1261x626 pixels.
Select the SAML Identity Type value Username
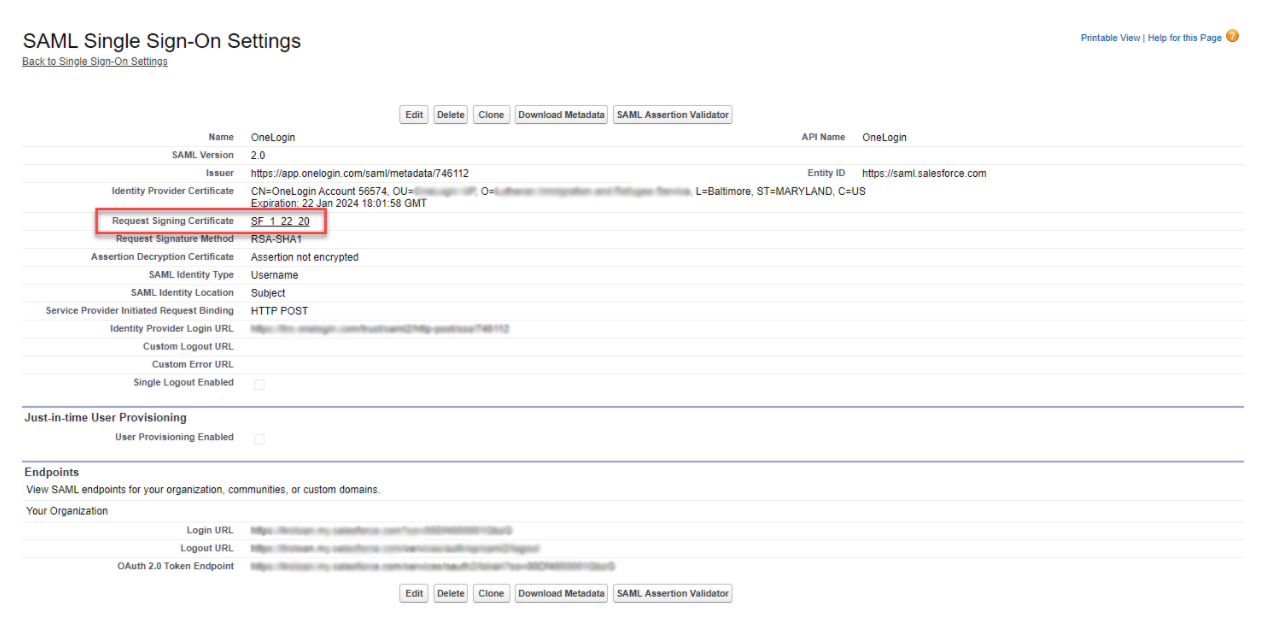point(275,275)
